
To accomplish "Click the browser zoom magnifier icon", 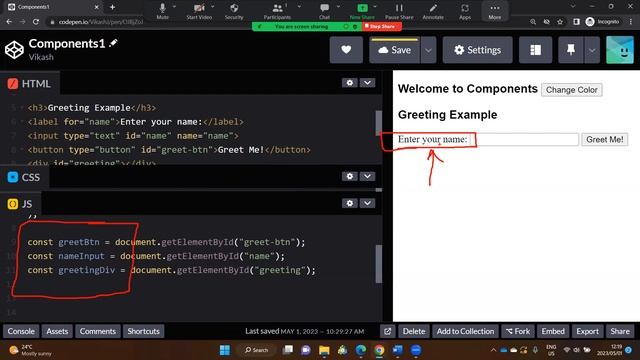I will pyautogui.click(x=533, y=22).
